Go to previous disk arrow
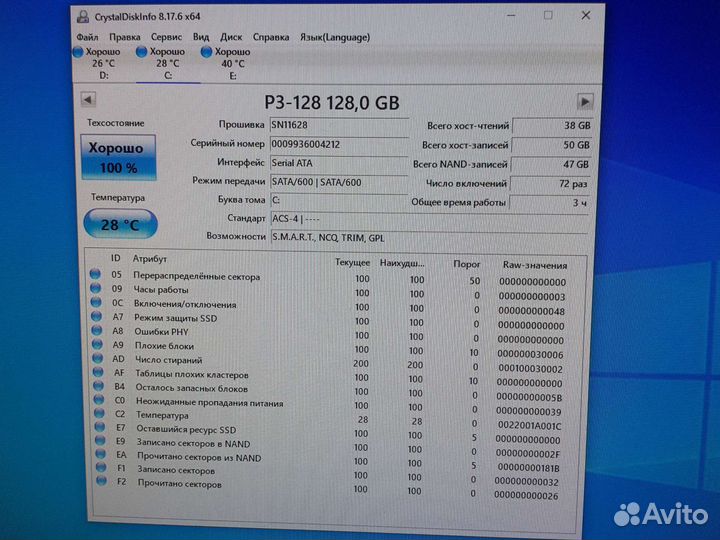 [x=88, y=99]
